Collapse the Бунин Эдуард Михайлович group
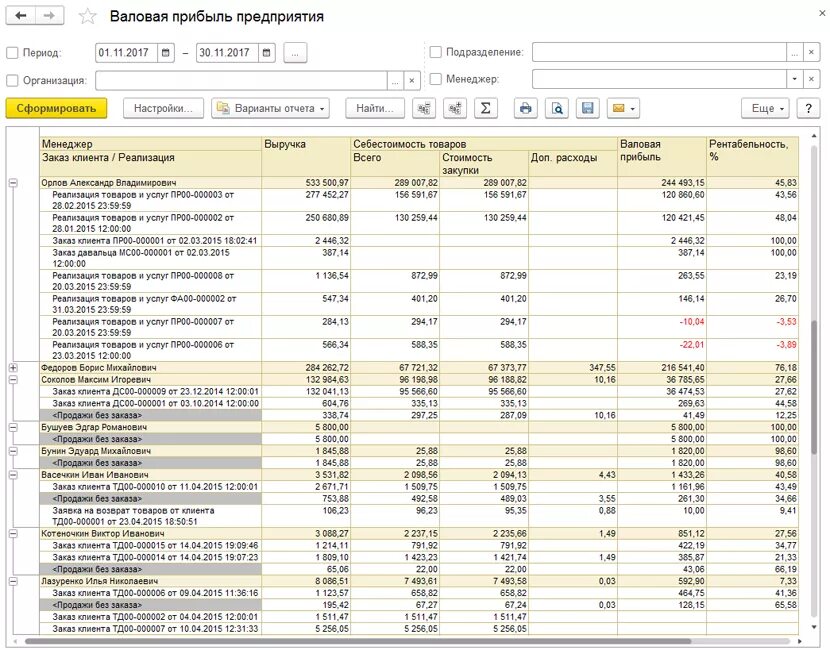The height and width of the screenshot is (650, 830). tap(13, 451)
